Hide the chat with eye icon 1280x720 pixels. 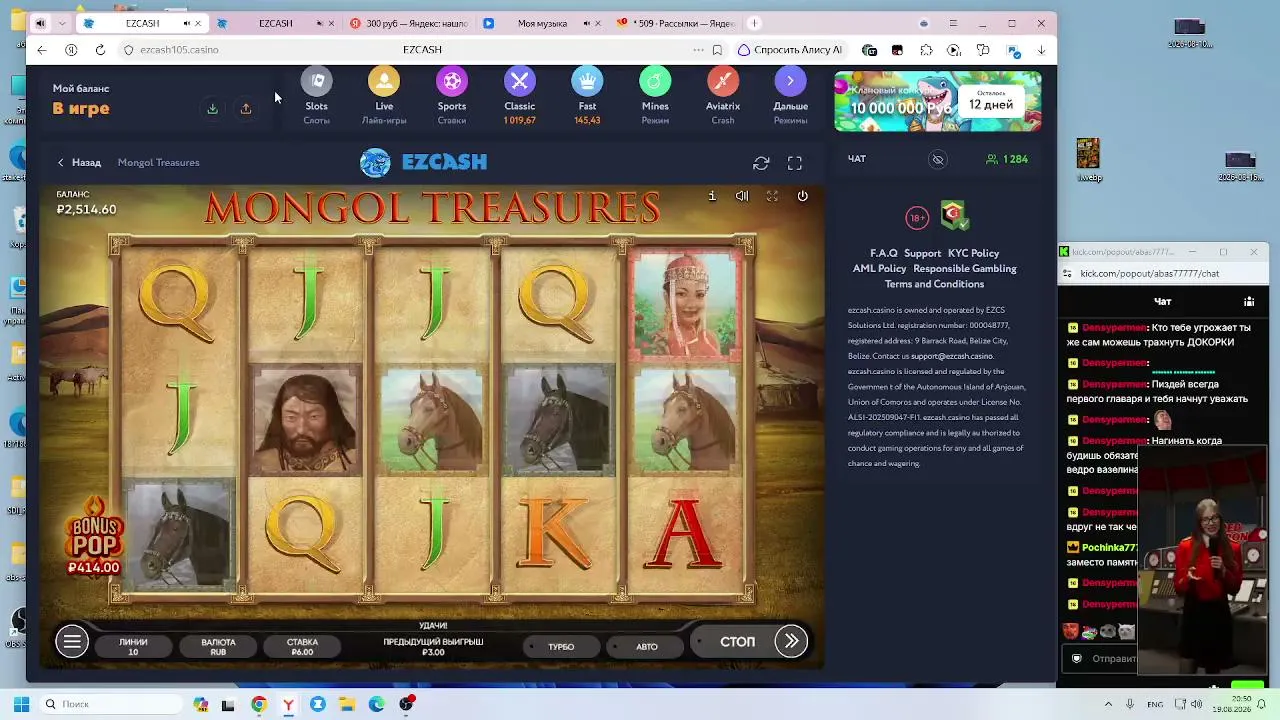click(x=938, y=159)
